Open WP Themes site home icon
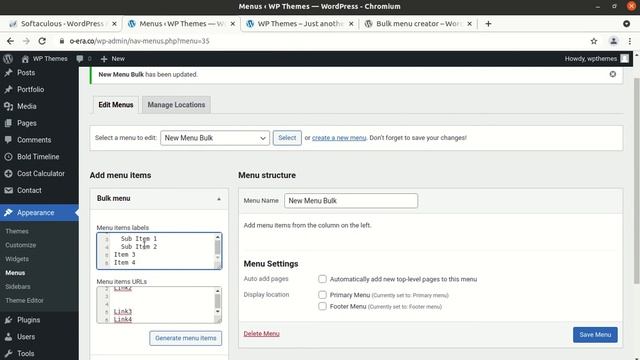This screenshot has height=360, width=640. click(x=25, y=59)
